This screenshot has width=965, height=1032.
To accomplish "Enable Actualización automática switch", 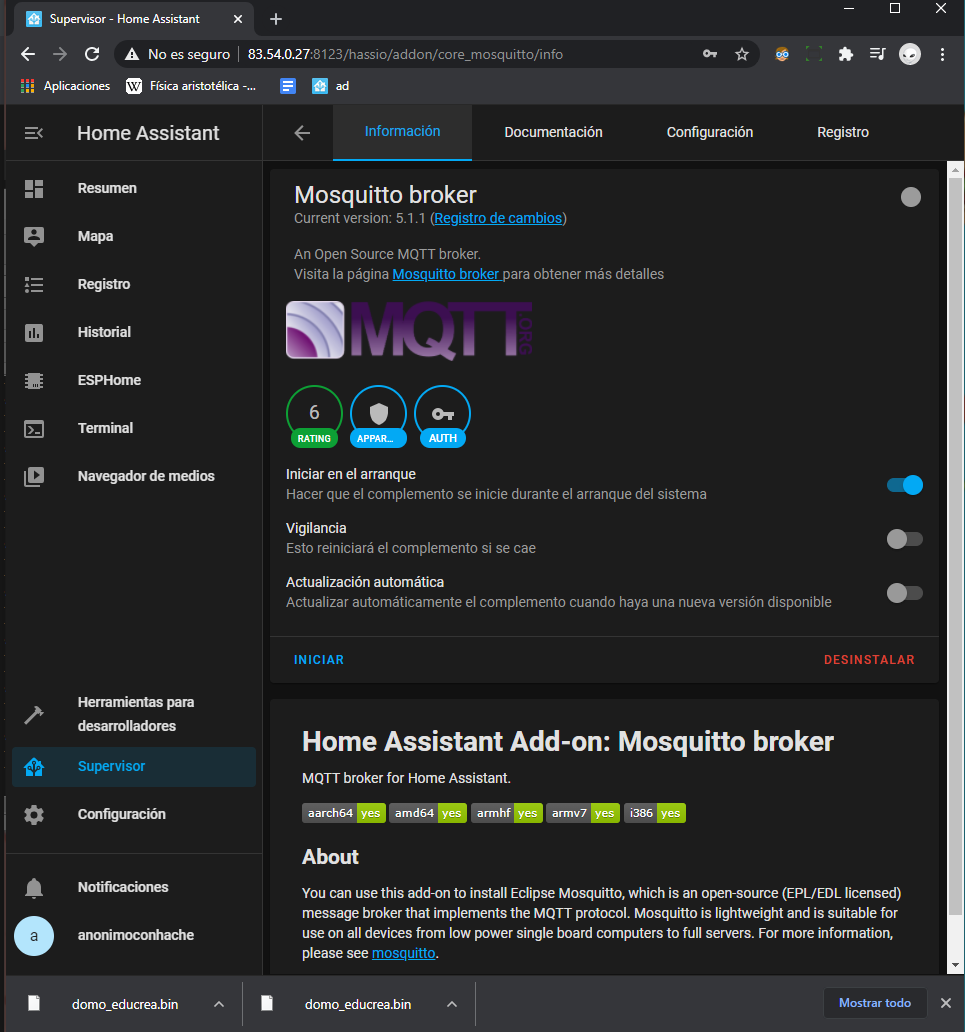I will click(904, 593).
